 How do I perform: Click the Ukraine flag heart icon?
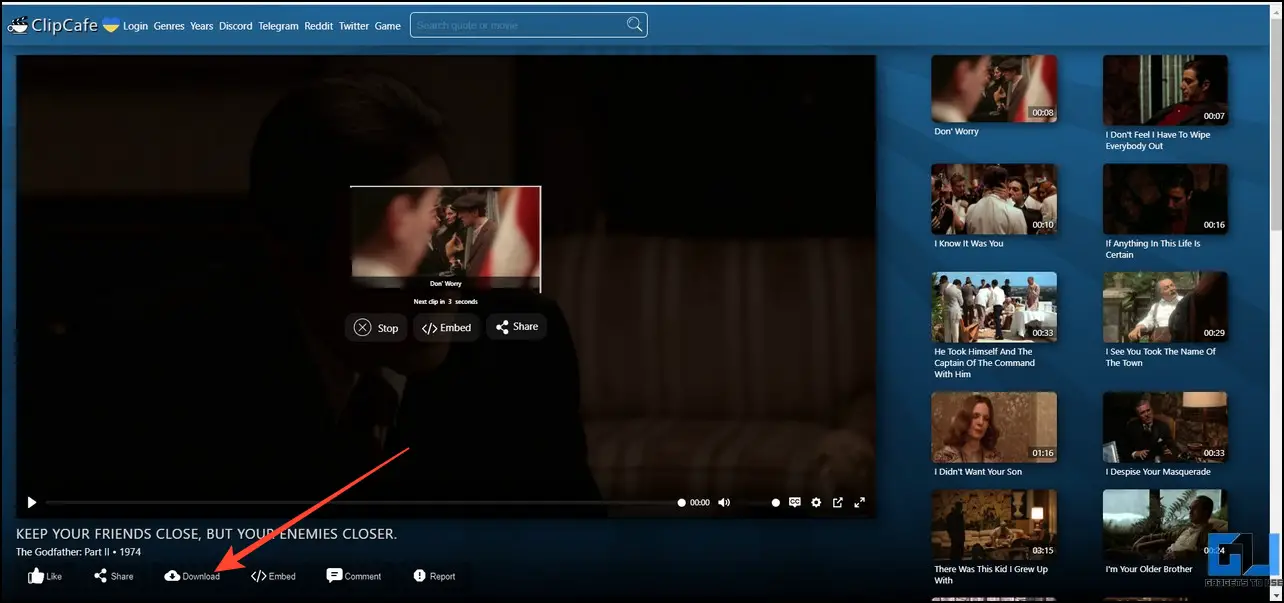pos(111,25)
